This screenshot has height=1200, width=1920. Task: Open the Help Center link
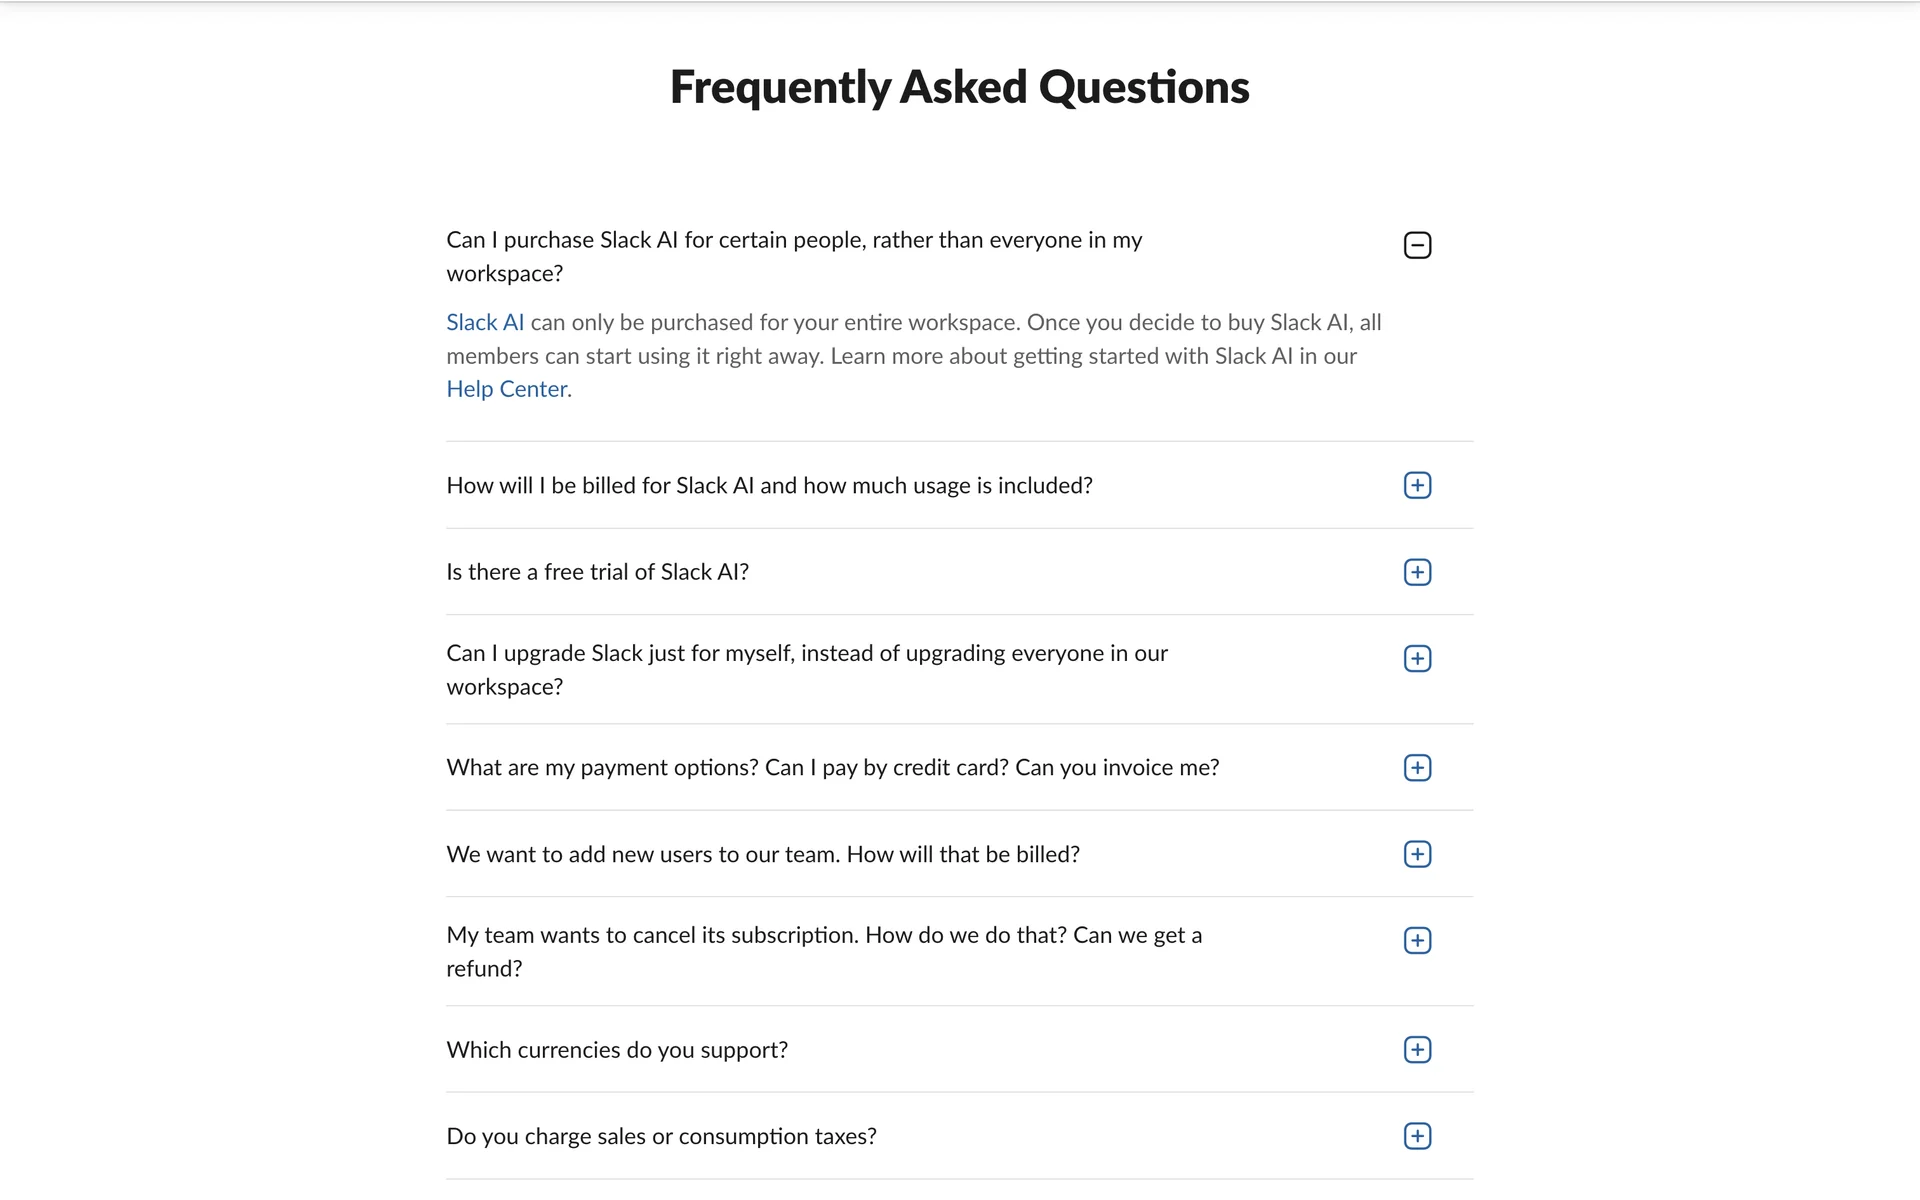click(507, 389)
